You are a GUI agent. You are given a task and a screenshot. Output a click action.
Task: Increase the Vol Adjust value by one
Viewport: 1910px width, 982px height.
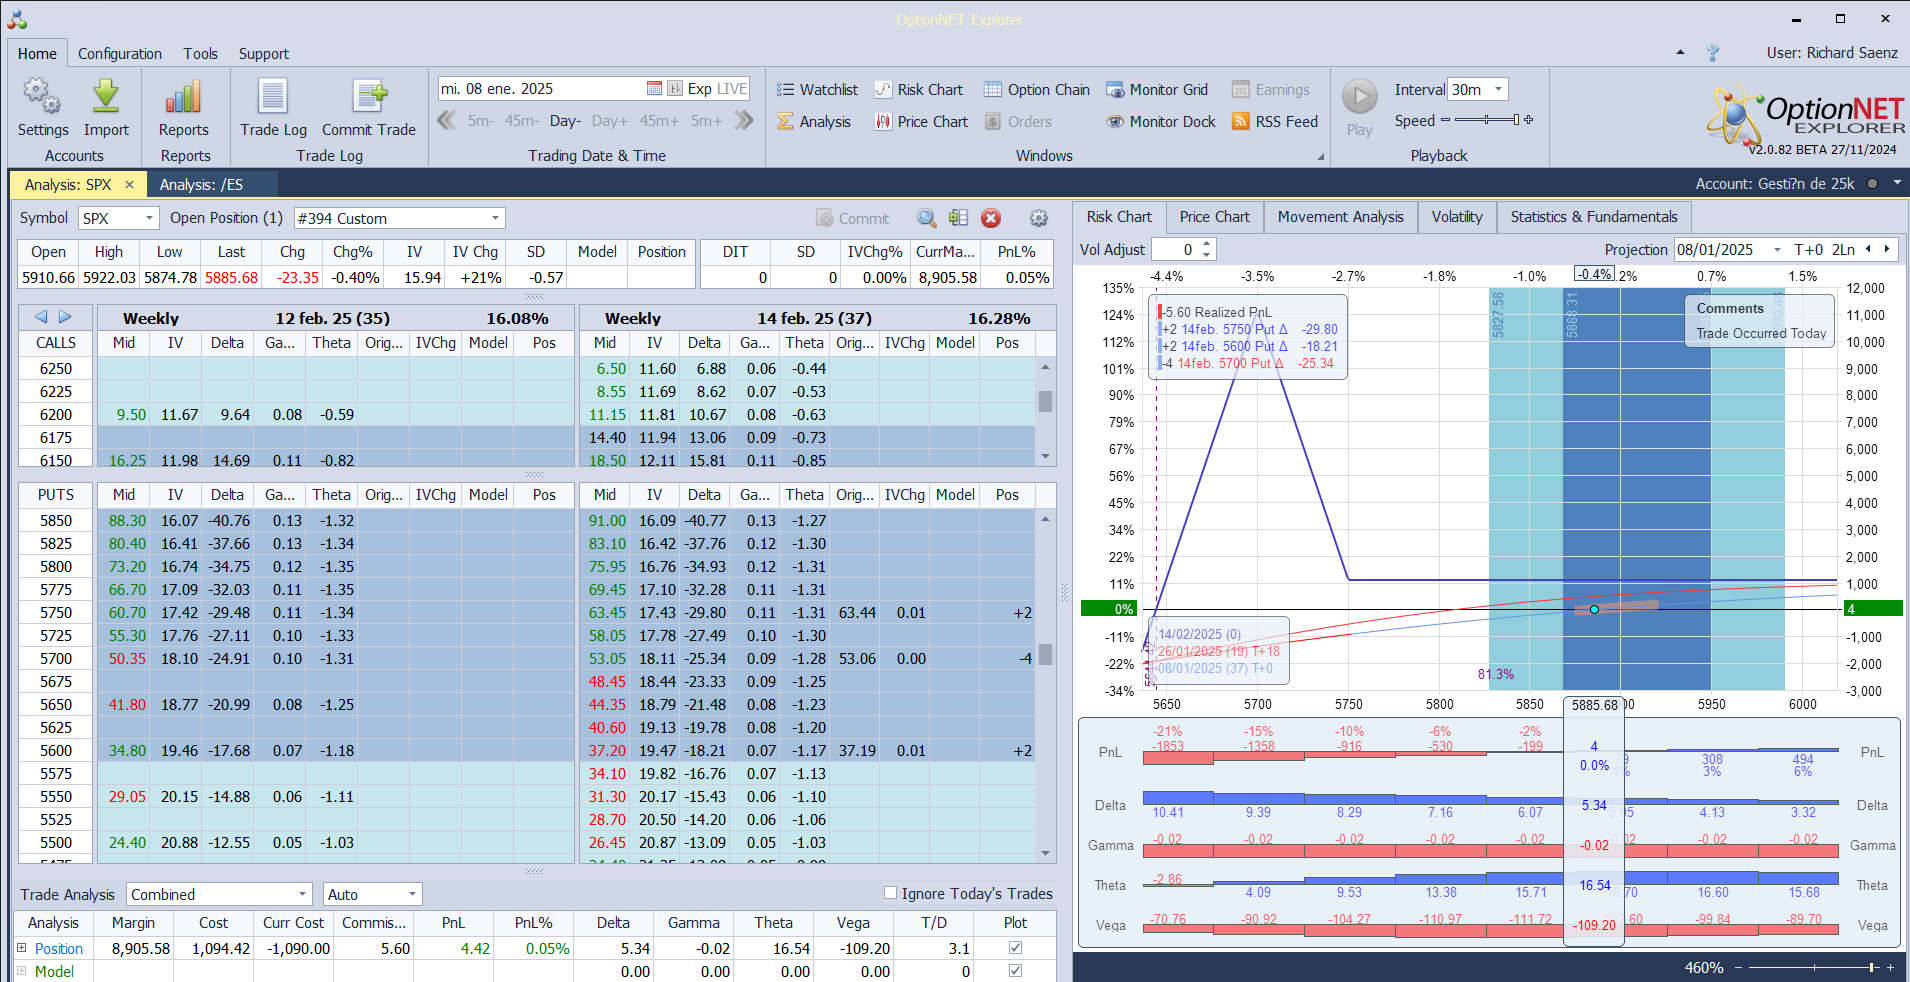tap(1207, 244)
